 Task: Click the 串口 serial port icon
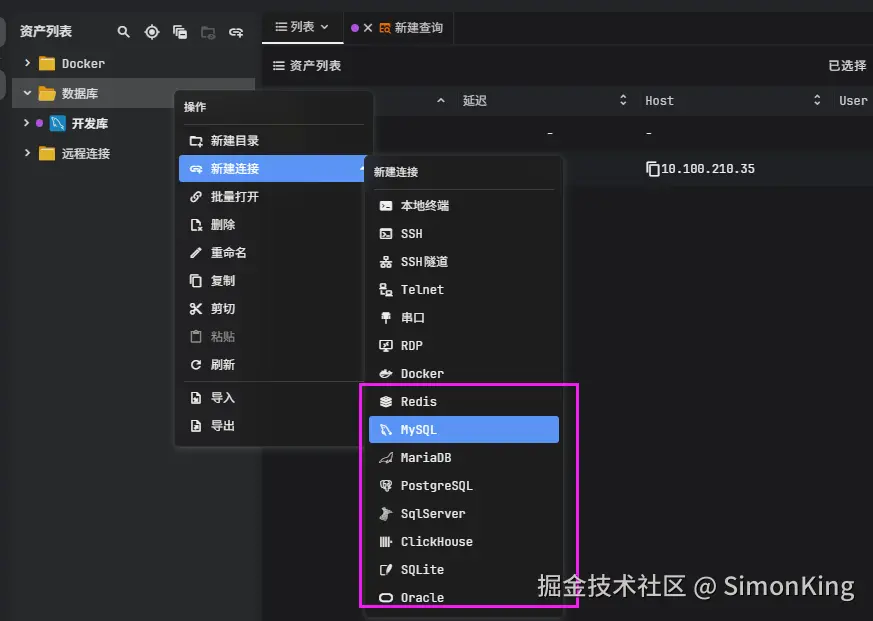(x=385, y=317)
